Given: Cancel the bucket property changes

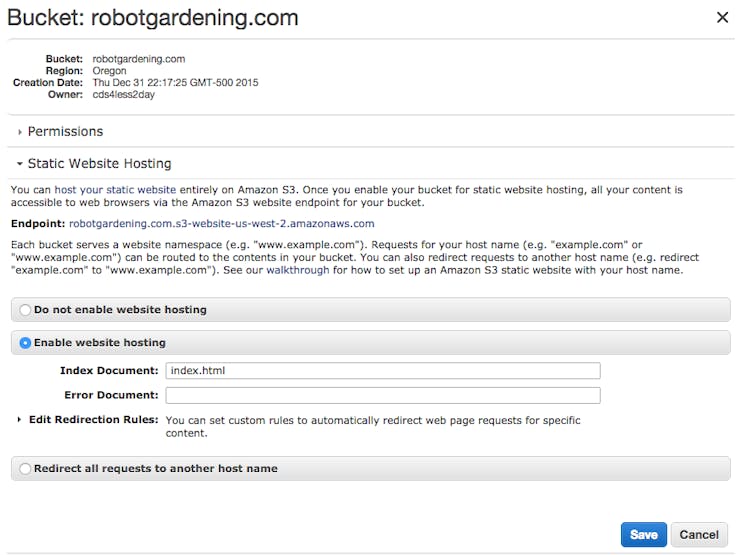Looking at the screenshot, I should coord(699,535).
